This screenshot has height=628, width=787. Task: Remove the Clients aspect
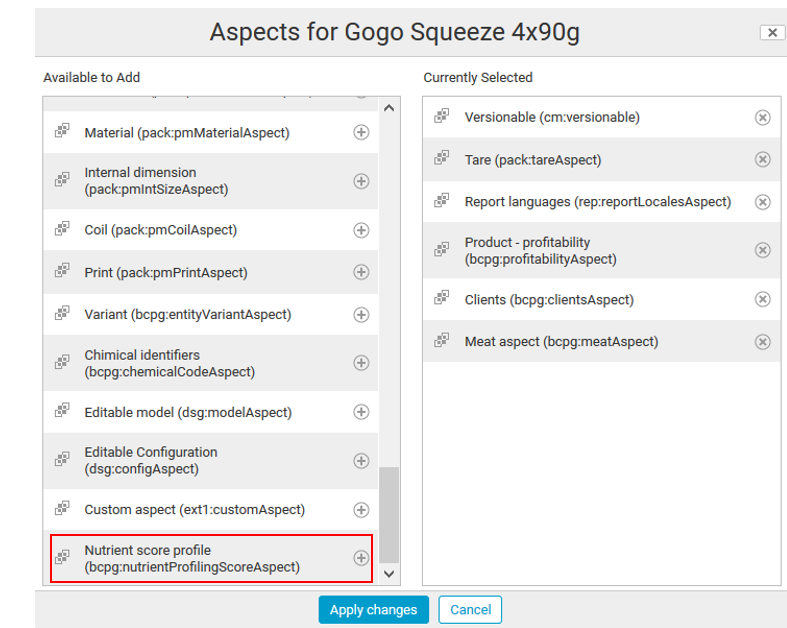tap(762, 299)
